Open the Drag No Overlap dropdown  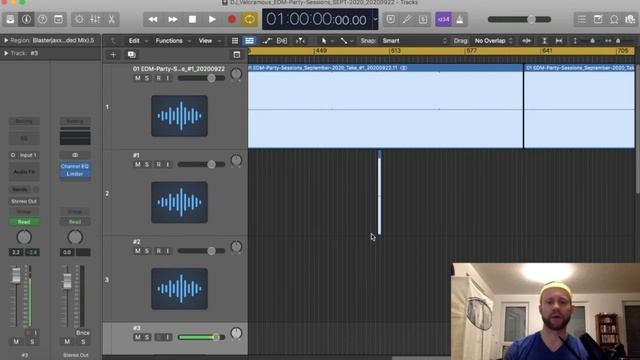tap(493, 40)
